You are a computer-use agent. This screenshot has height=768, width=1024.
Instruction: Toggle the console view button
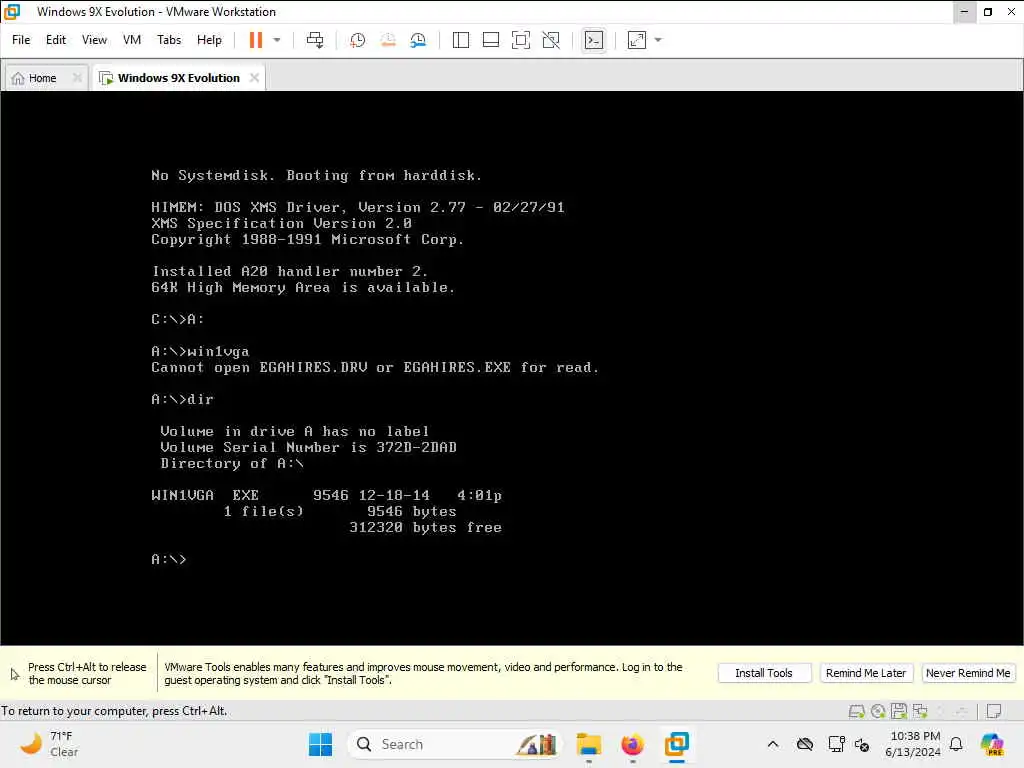tap(593, 40)
